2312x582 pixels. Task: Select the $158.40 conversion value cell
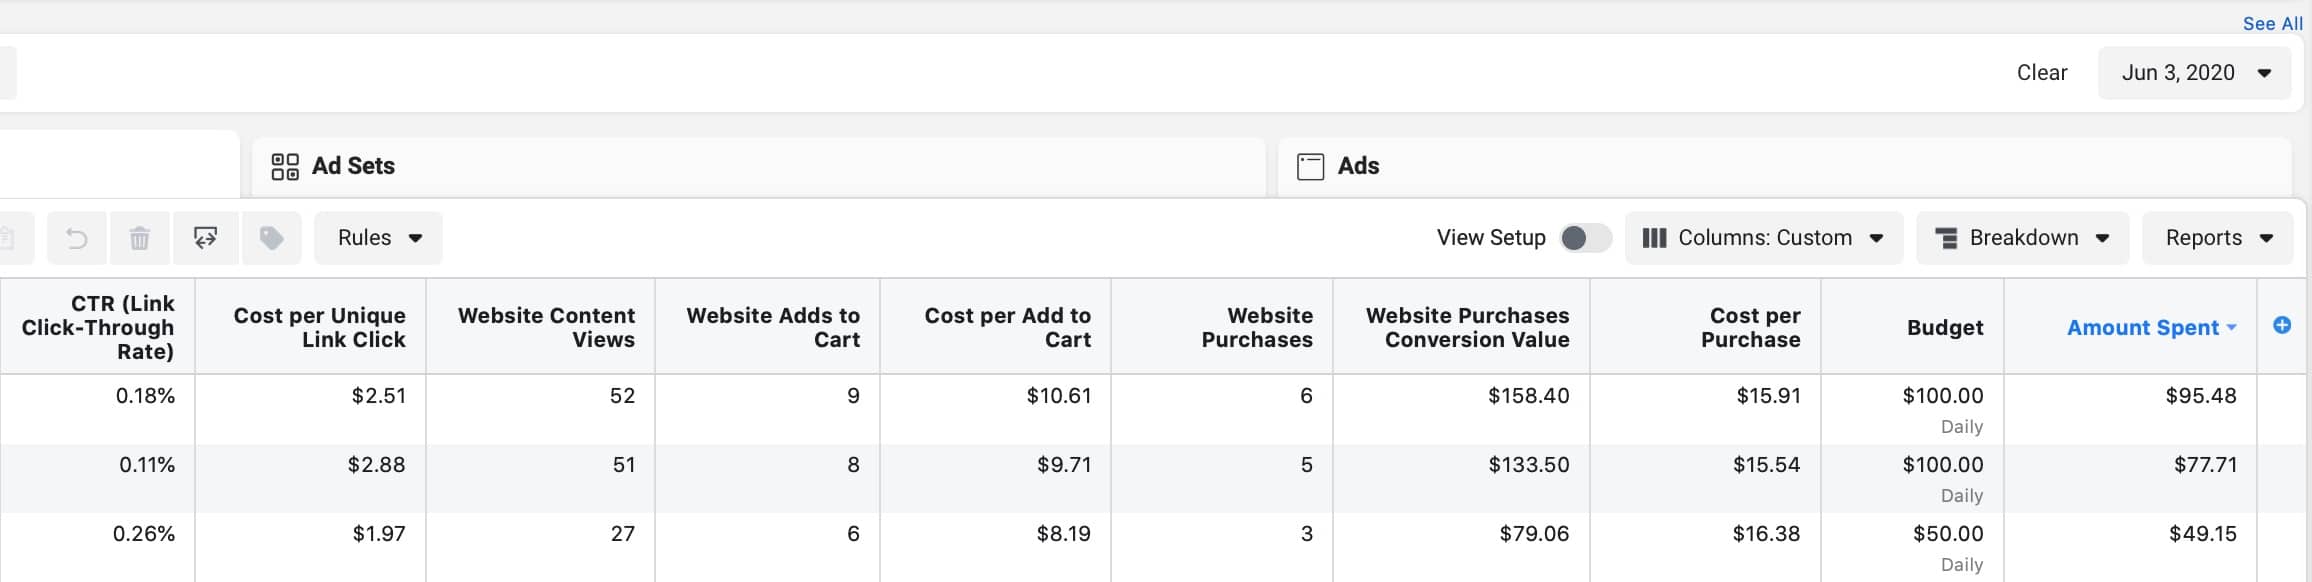(1527, 396)
